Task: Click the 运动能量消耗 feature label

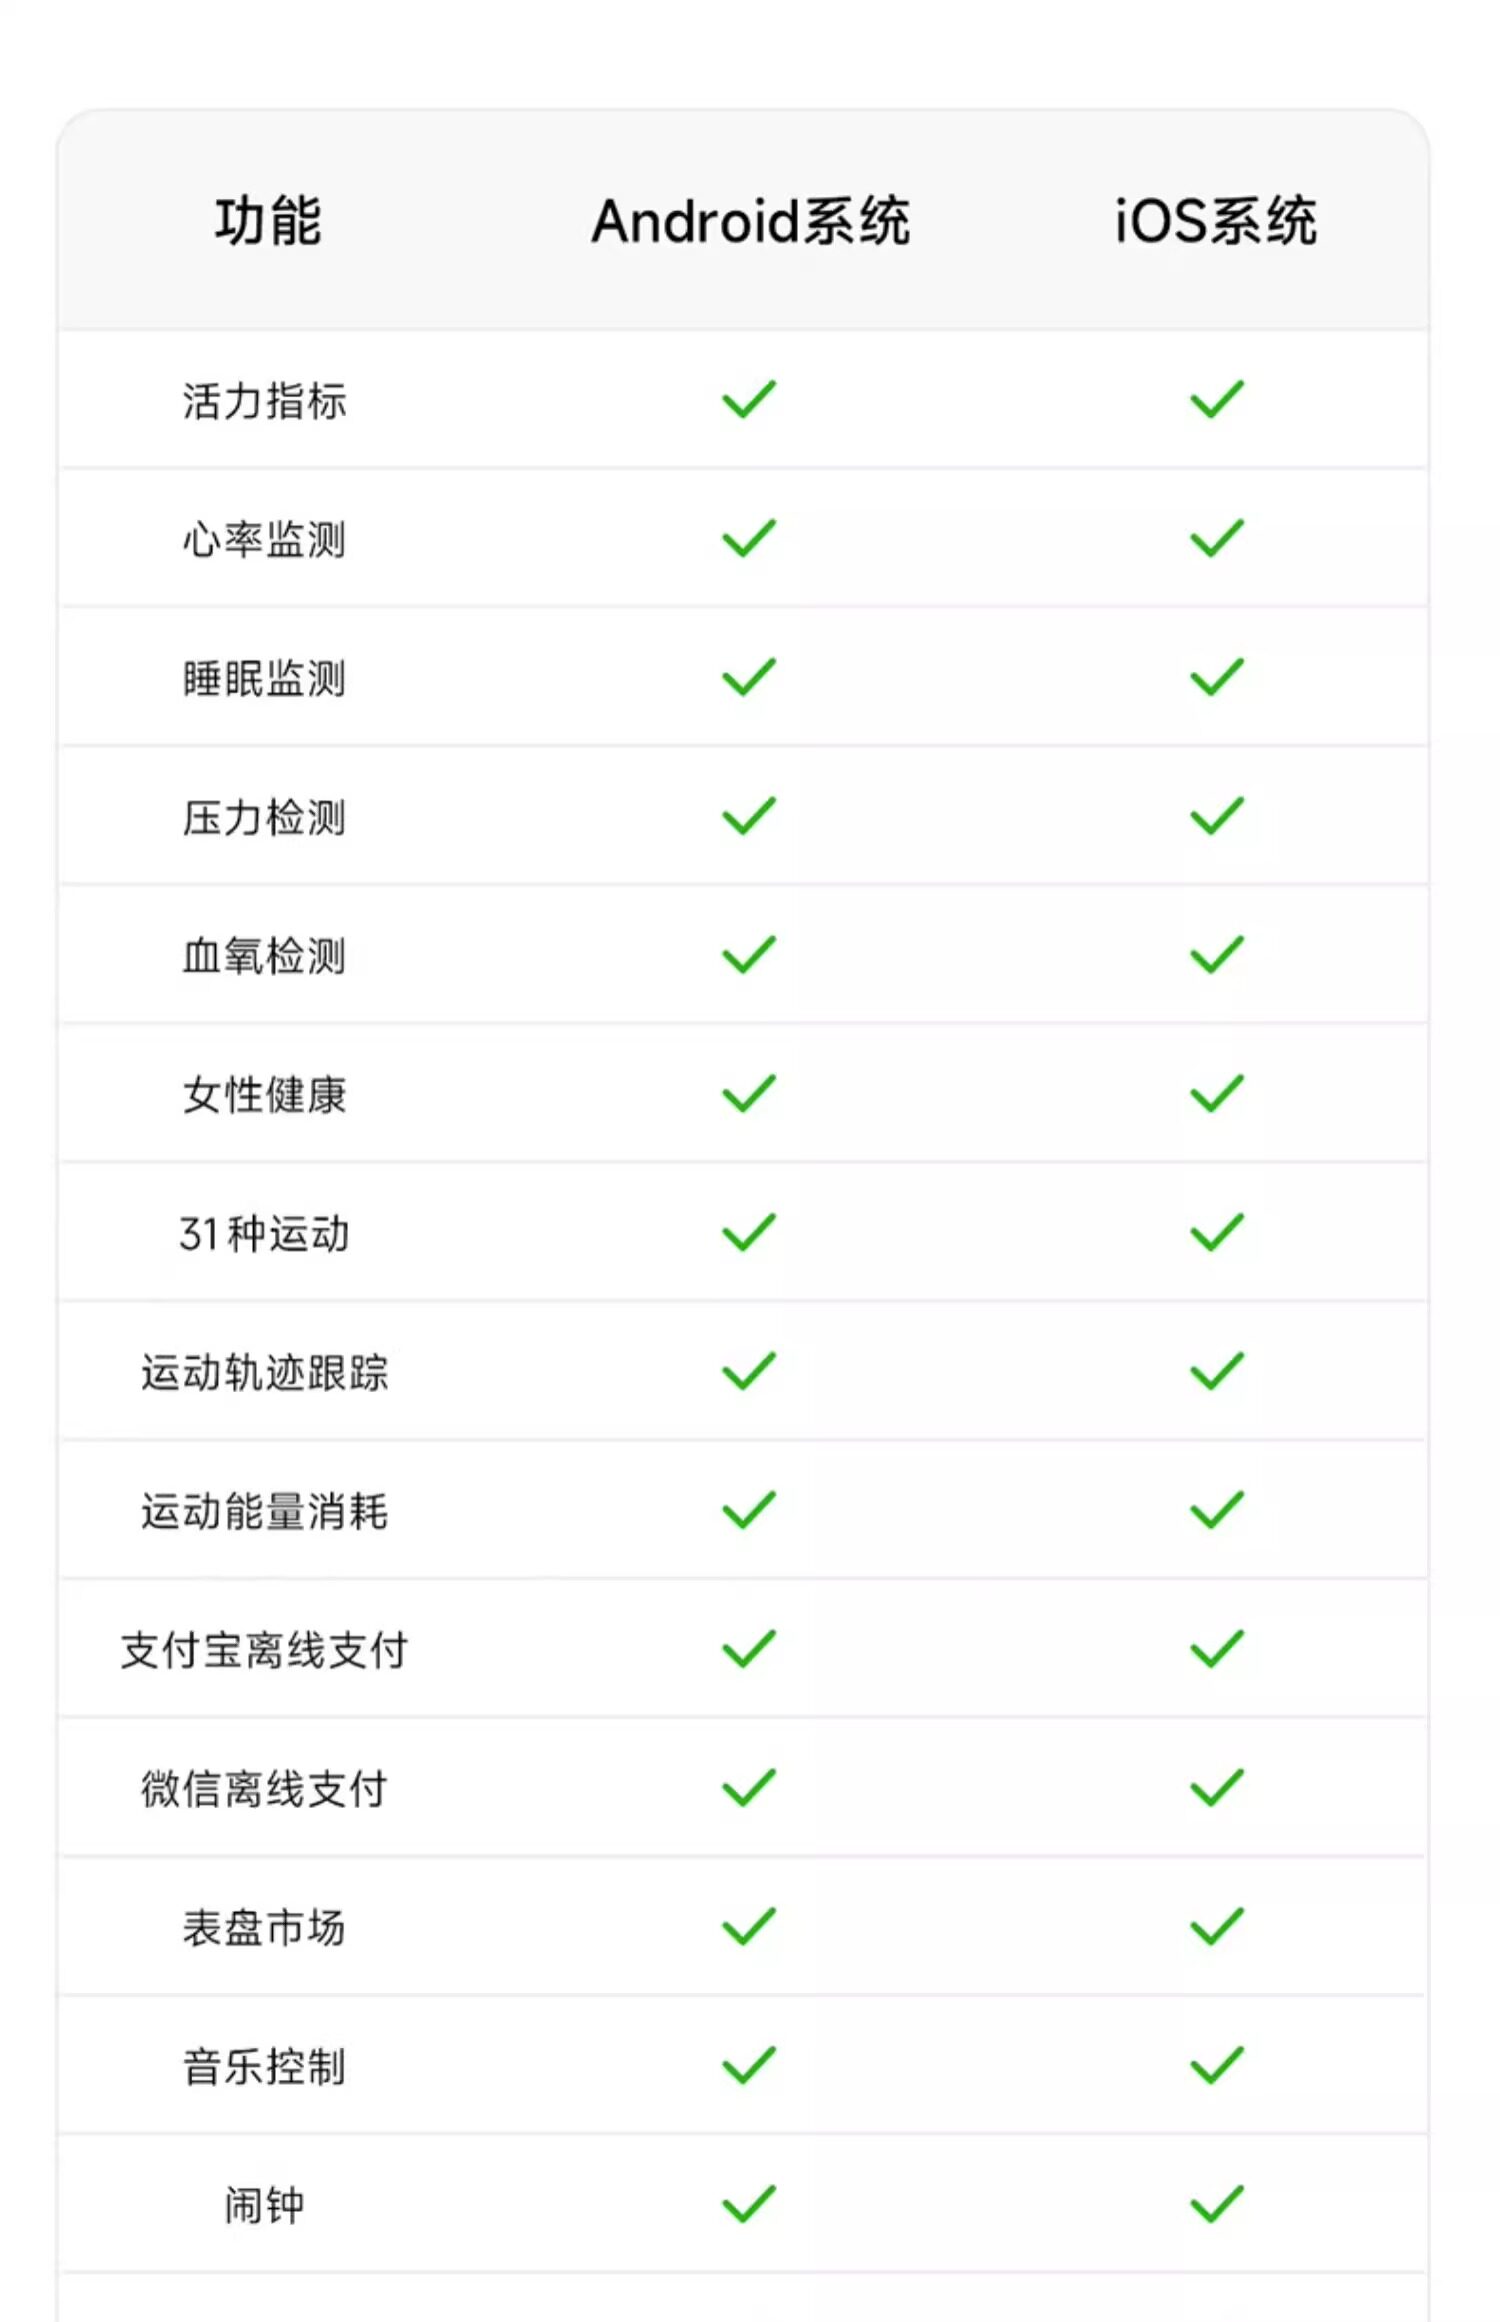Action: (264, 1511)
